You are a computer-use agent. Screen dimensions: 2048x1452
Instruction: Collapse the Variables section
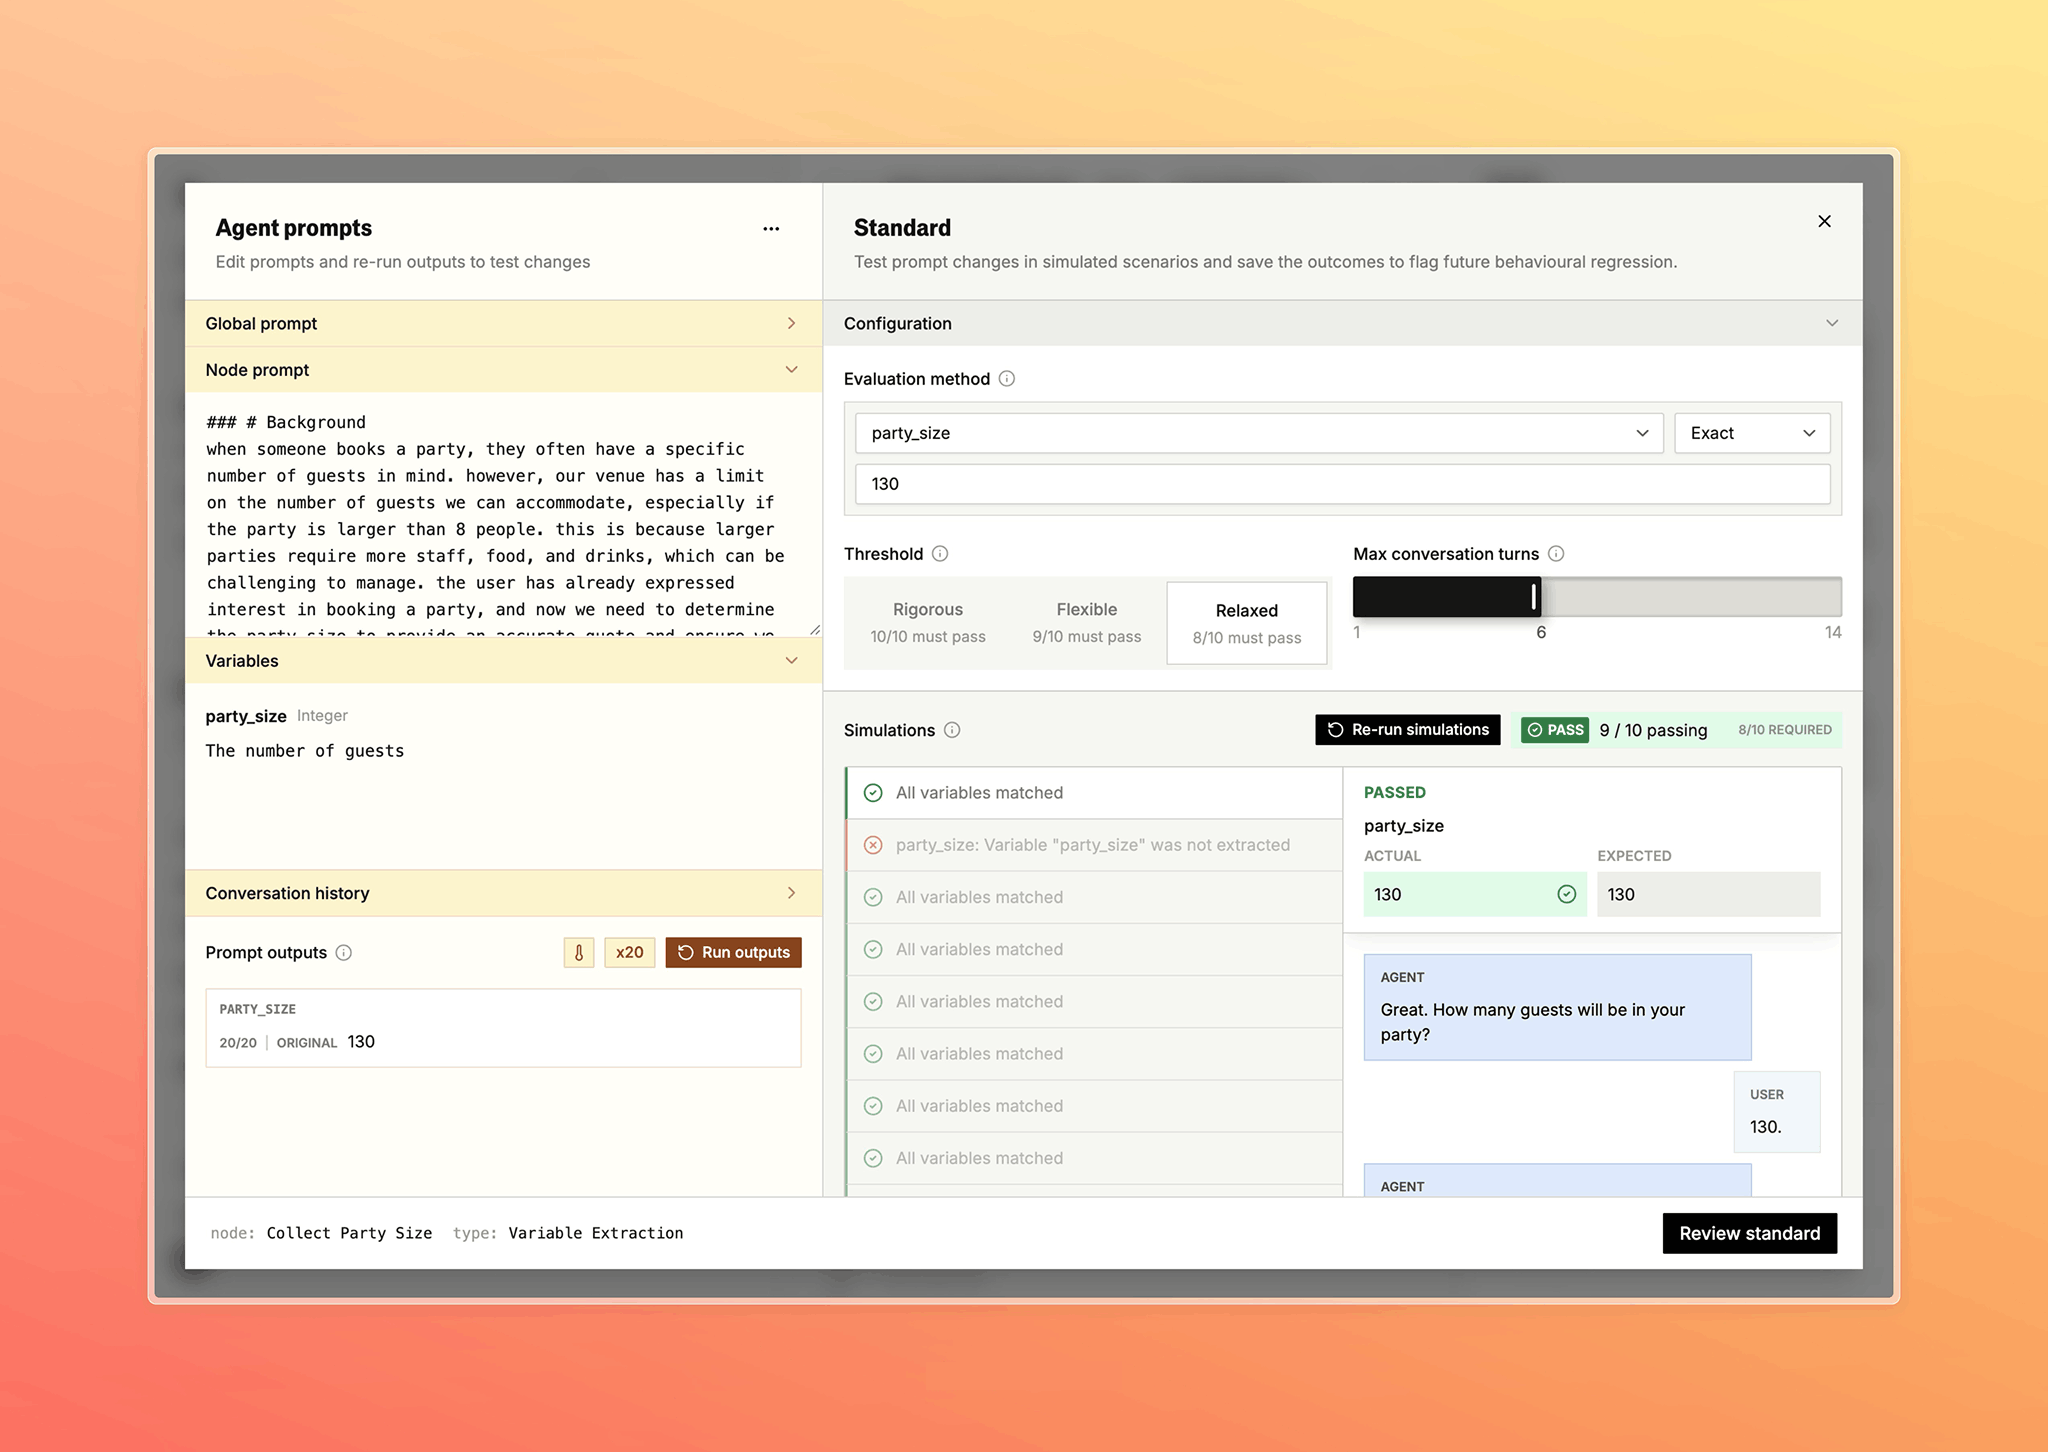tap(791, 661)
